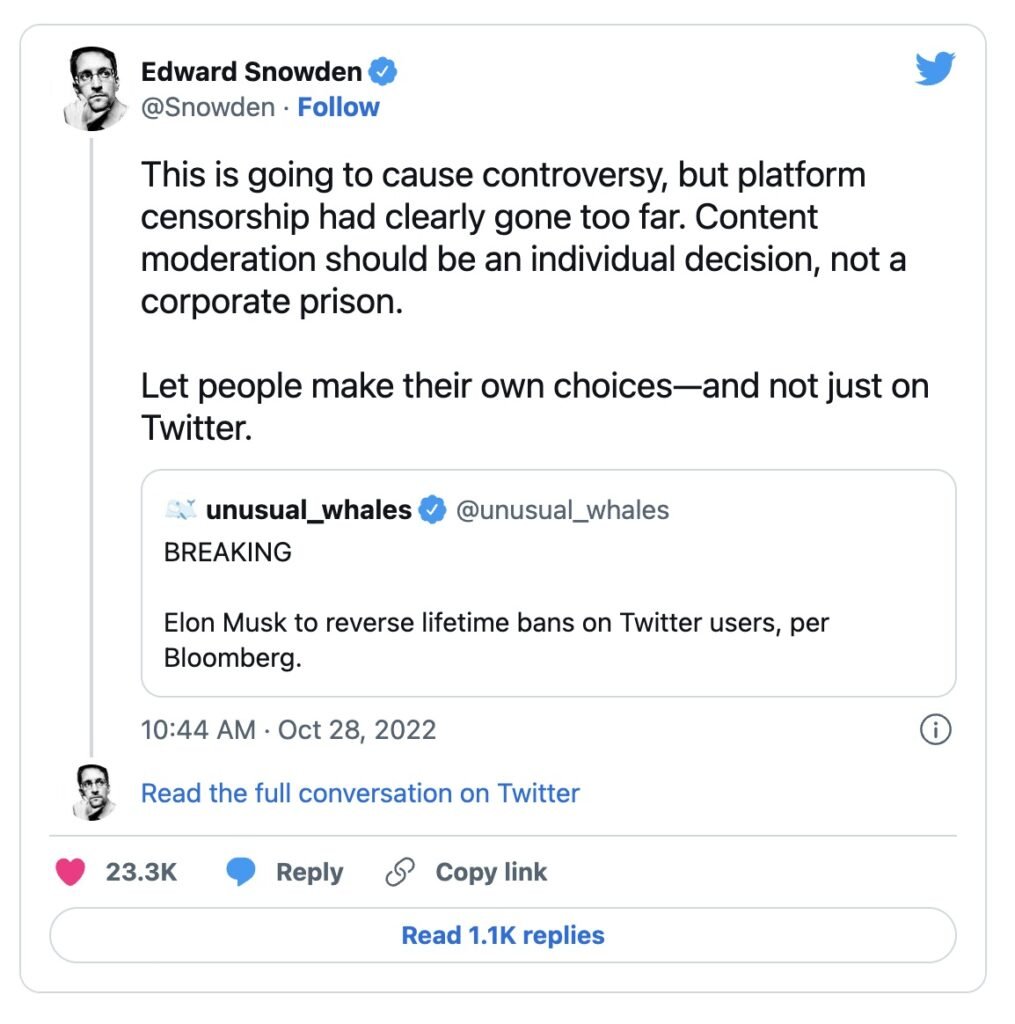Click the @Snowden handle
Viewport: 1015px width, 1024px height.
click(208, 107)
